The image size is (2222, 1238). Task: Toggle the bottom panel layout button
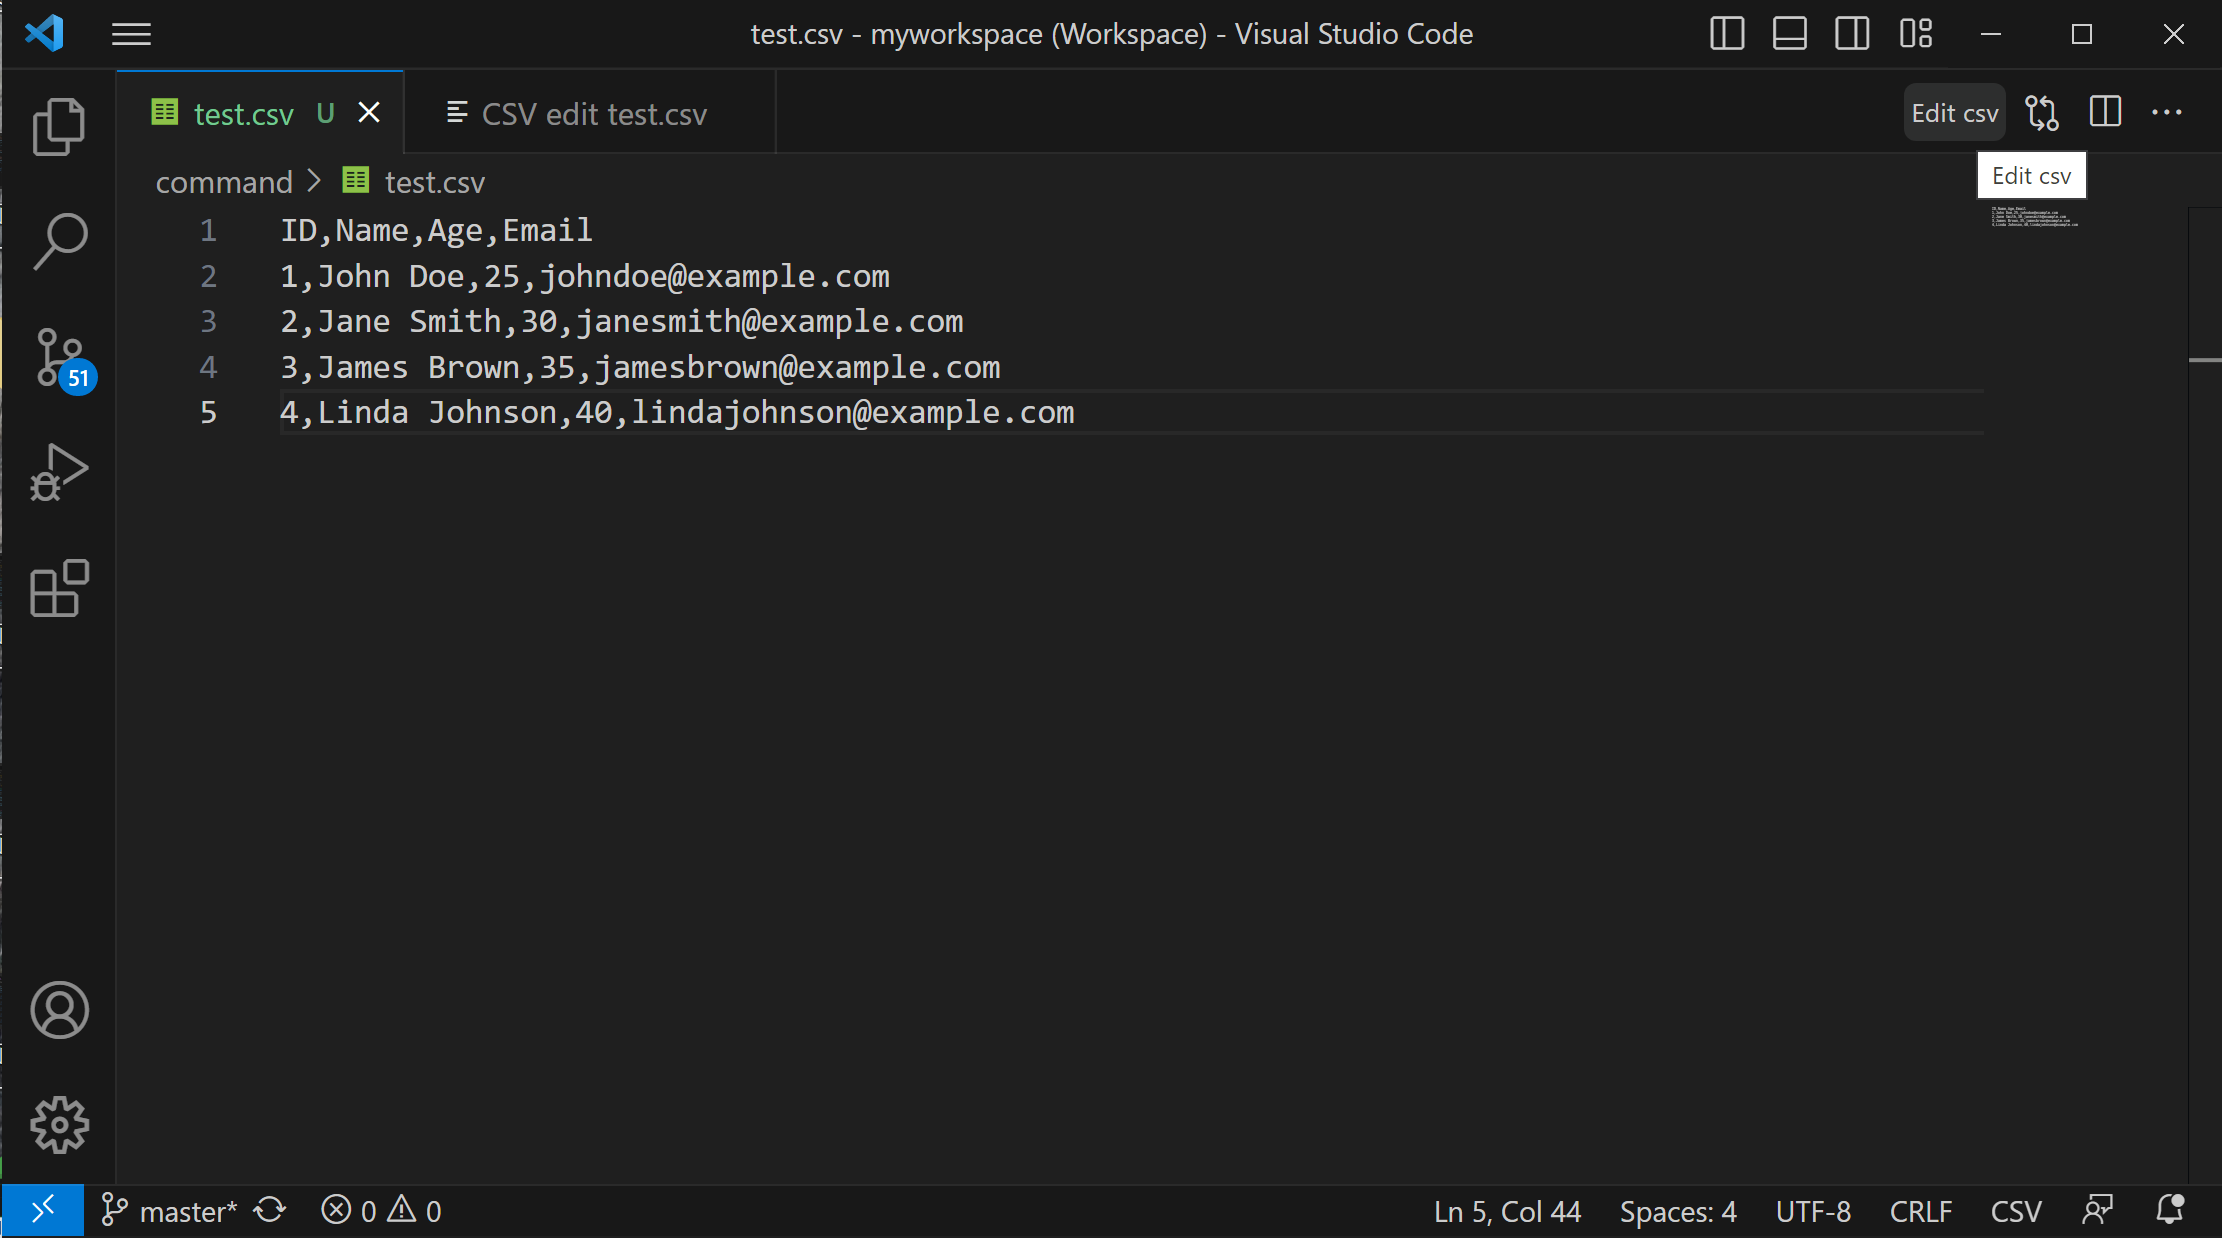pyautogui.click(x=1789, y=34)
